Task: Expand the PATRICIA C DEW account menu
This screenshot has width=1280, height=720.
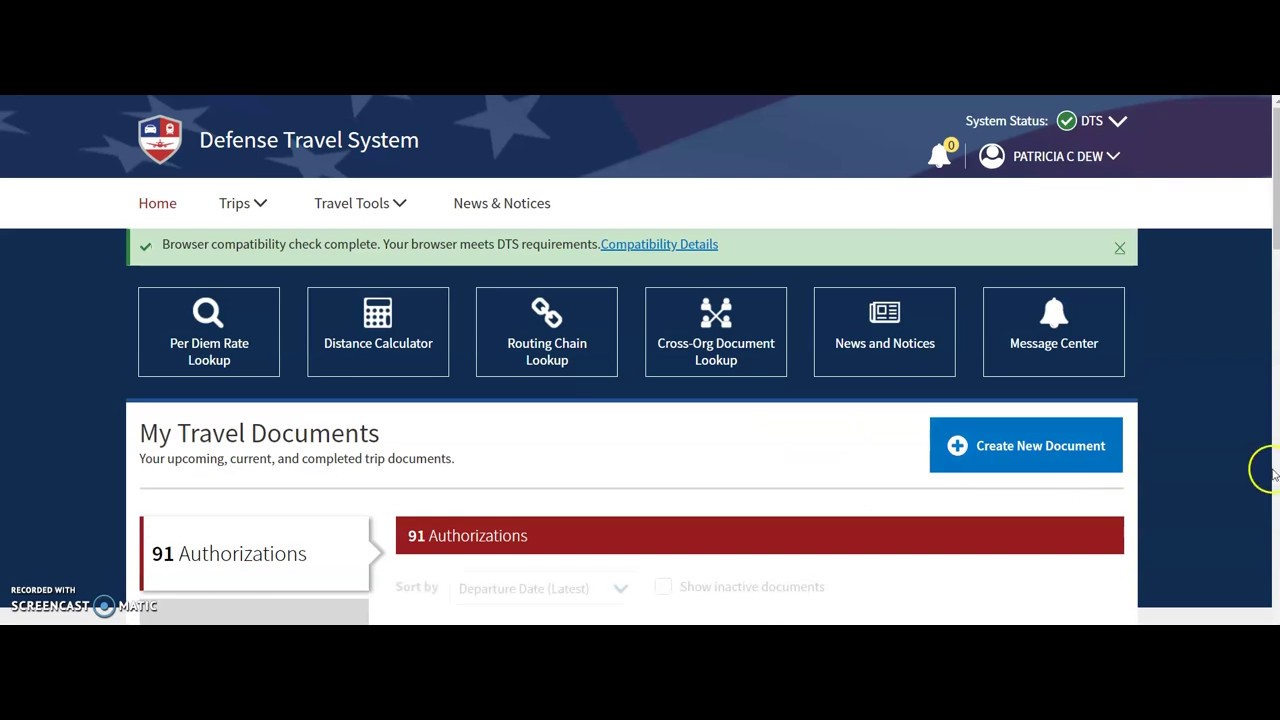Action: click(x=1066, y=156)
